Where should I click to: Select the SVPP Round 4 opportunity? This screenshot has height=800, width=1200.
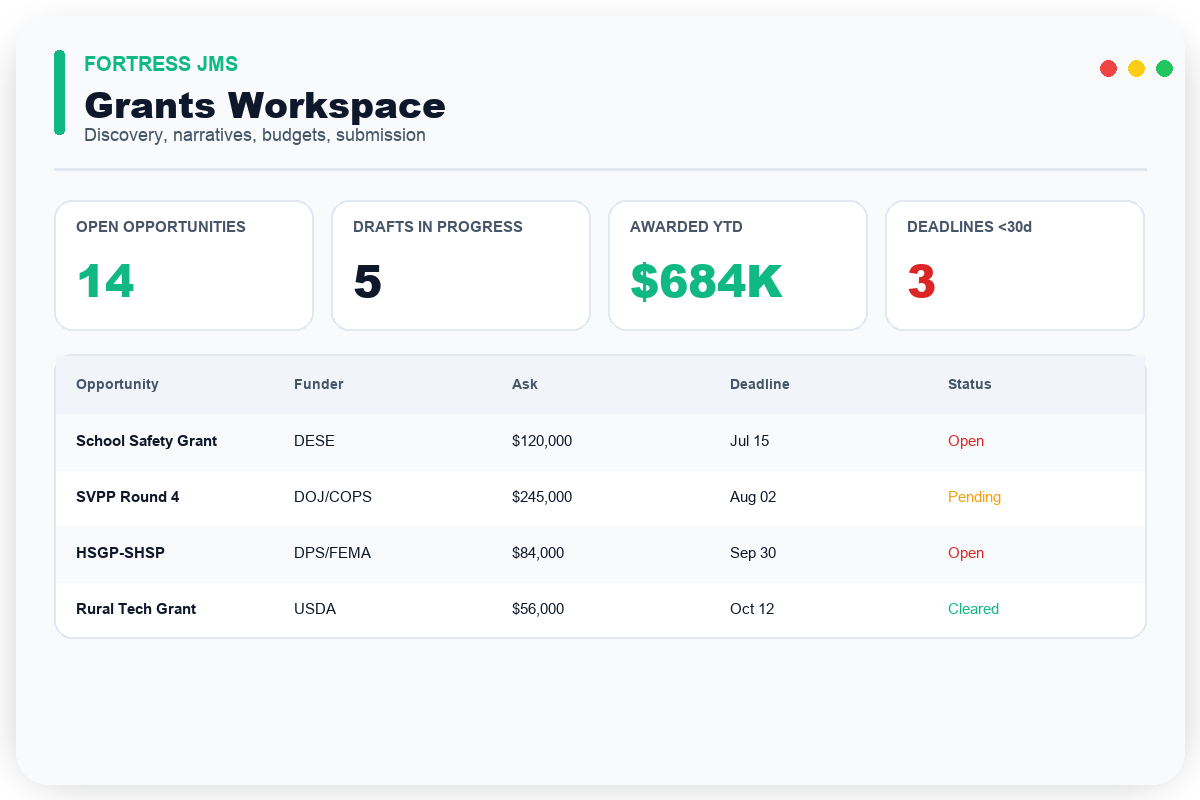click(128, 497)
